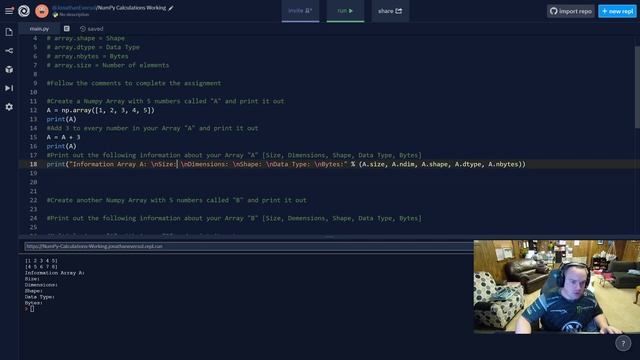This screenshot has width=640, height=360.
Task: Click the Replit logo icon
Action: [x=24, y=11]
